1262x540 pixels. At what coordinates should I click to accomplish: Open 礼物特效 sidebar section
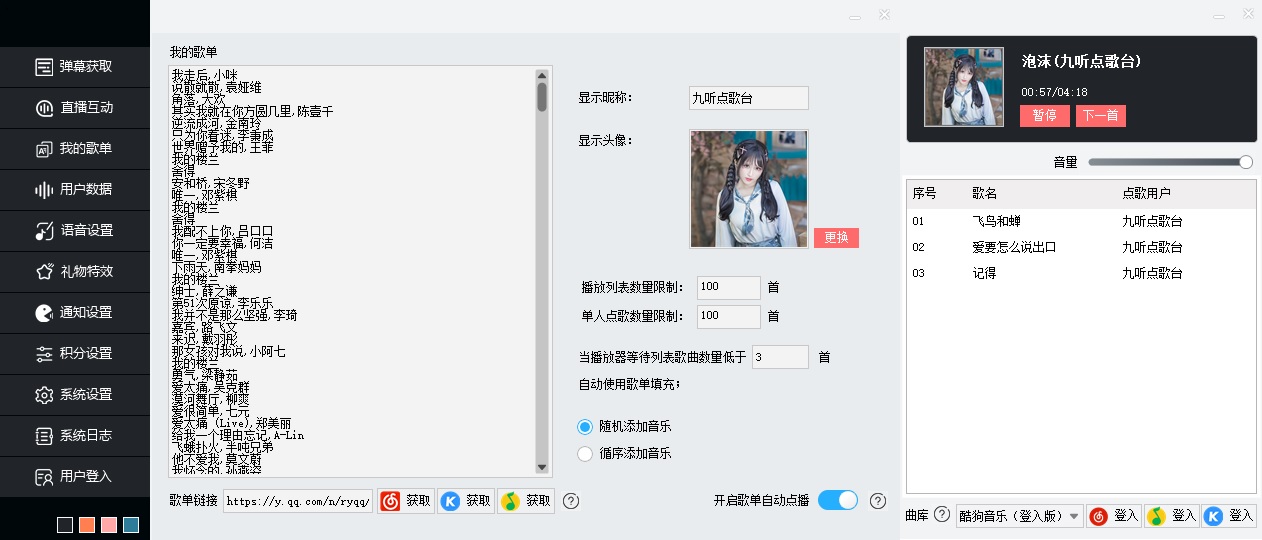click(75, 272)
